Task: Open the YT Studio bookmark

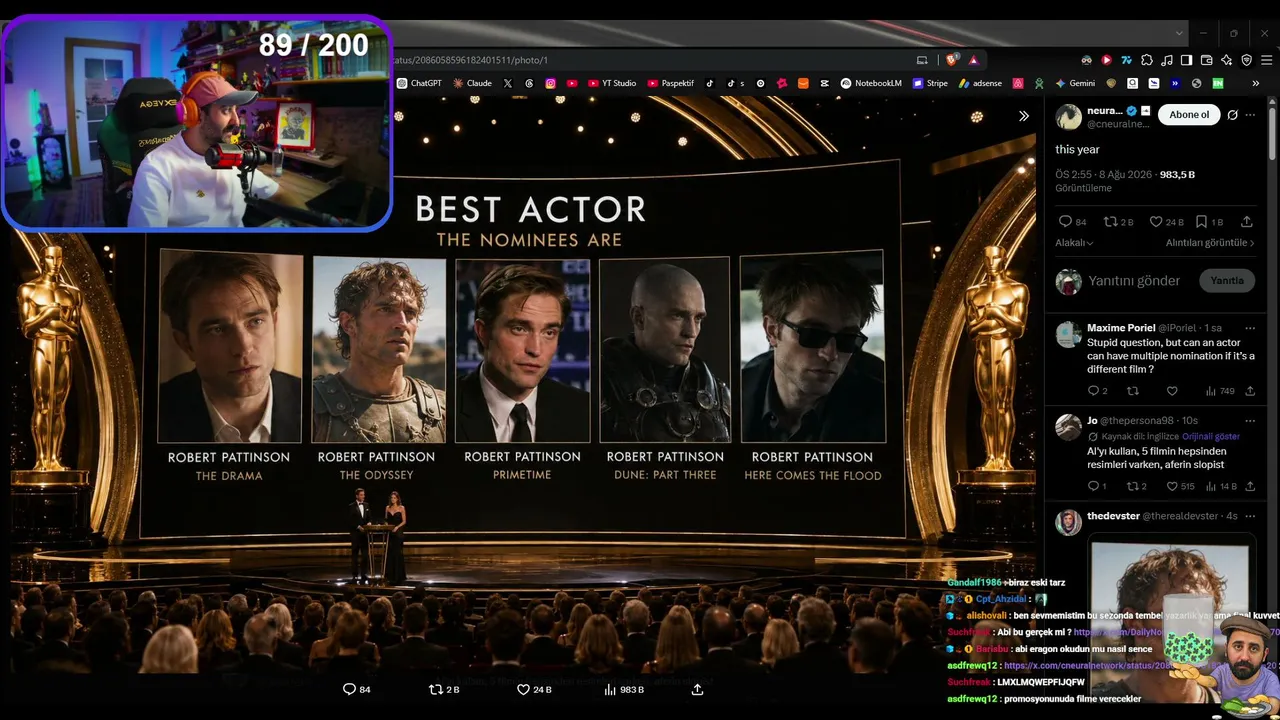Action: pyautogui.click(x=612, y=83)
